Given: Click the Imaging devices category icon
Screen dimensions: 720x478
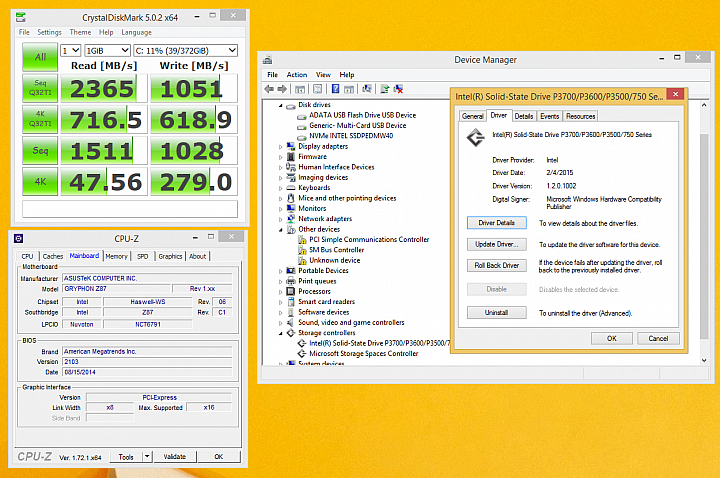Looking at the screenshot, I should [x=291, y=178].
